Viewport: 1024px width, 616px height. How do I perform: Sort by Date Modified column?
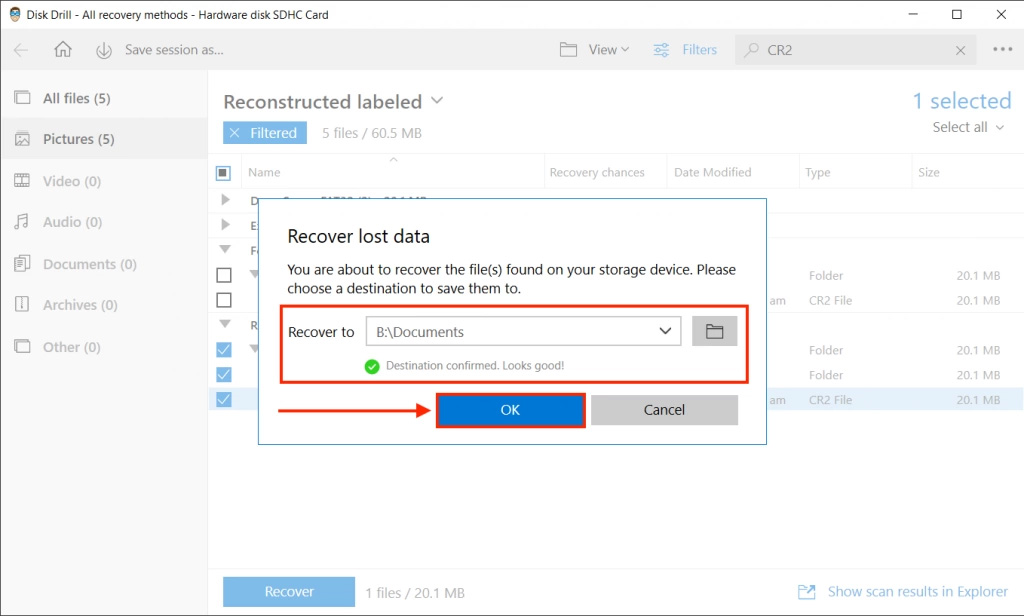[x=712, y=172]
